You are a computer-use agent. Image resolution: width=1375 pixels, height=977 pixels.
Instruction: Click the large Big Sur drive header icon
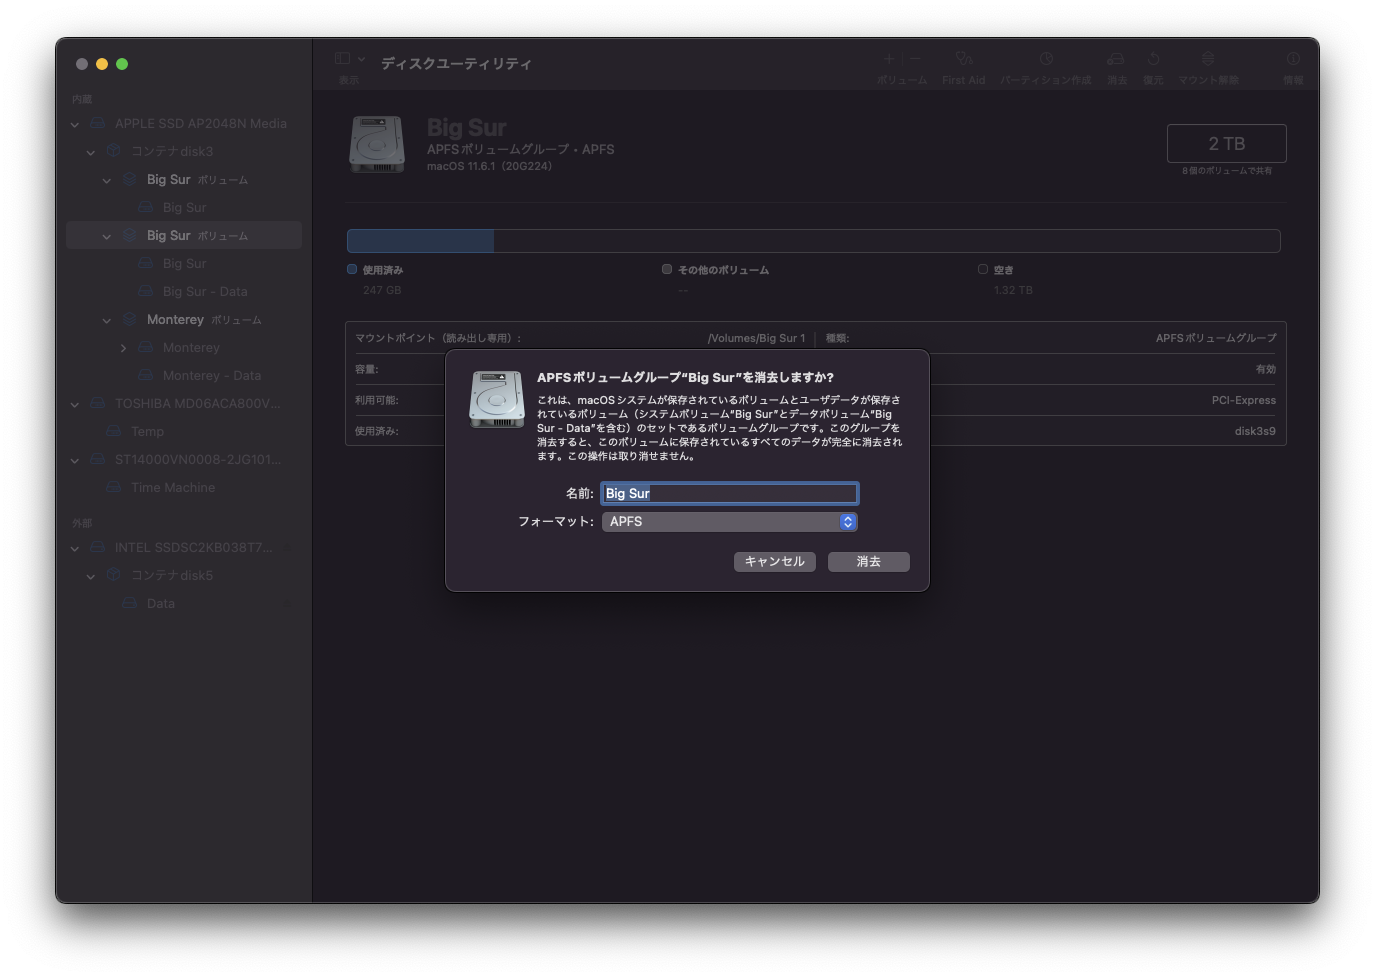(x=377, y=144)
